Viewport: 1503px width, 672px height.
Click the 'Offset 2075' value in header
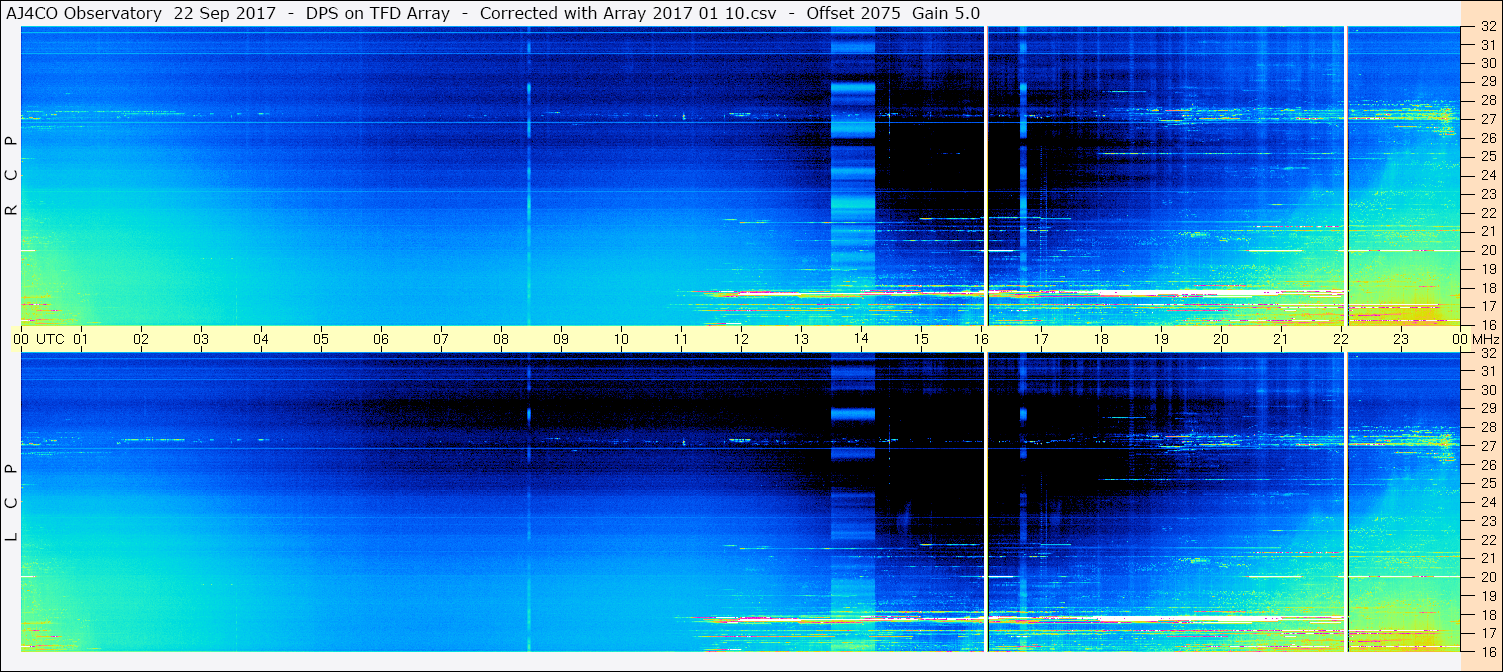point(853,13)
